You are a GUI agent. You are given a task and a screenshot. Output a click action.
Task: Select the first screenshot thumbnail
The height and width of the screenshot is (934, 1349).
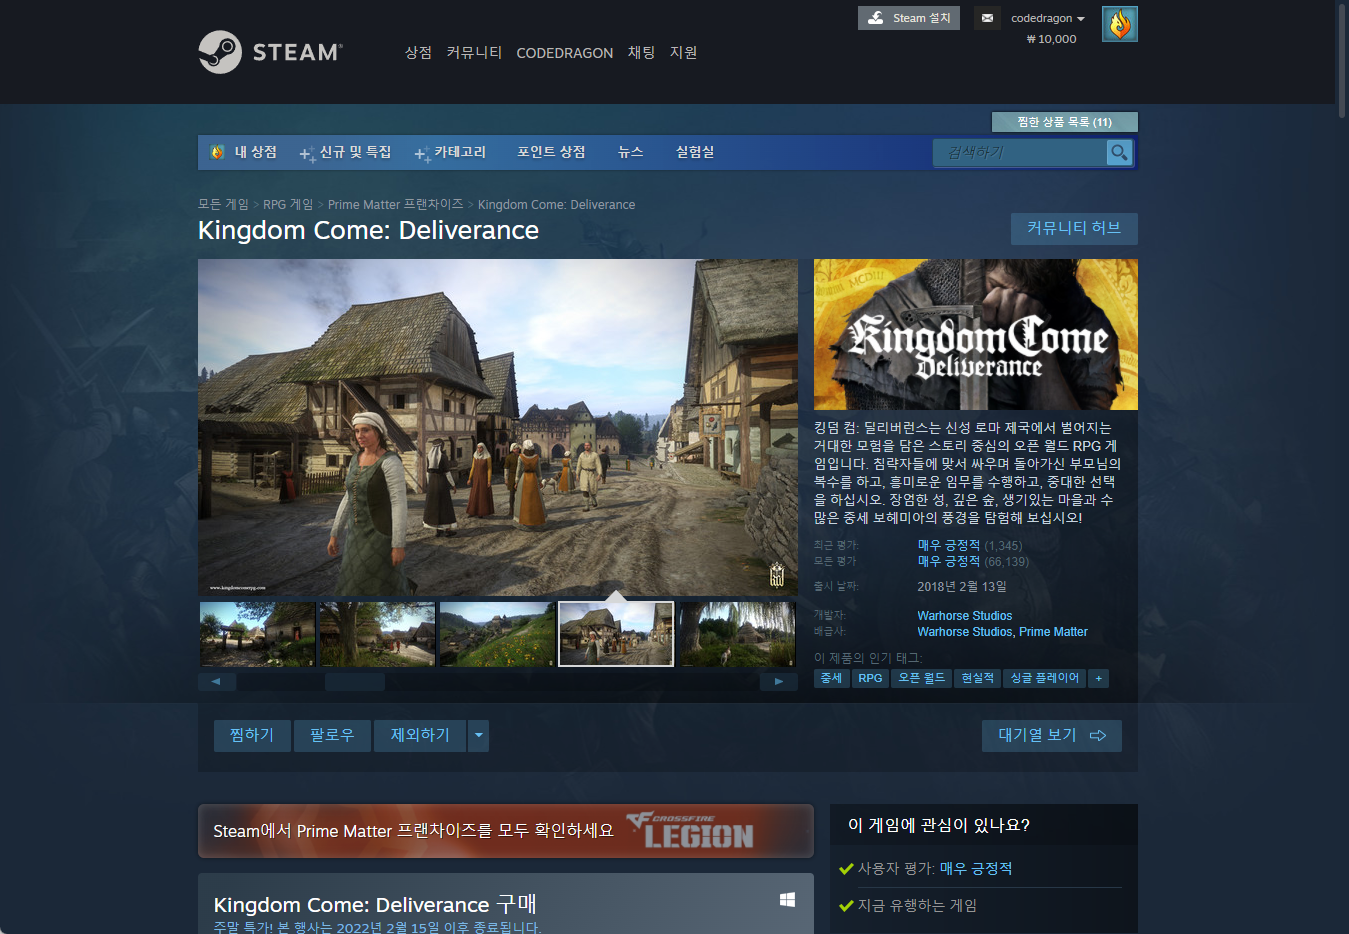click(257, 634)
